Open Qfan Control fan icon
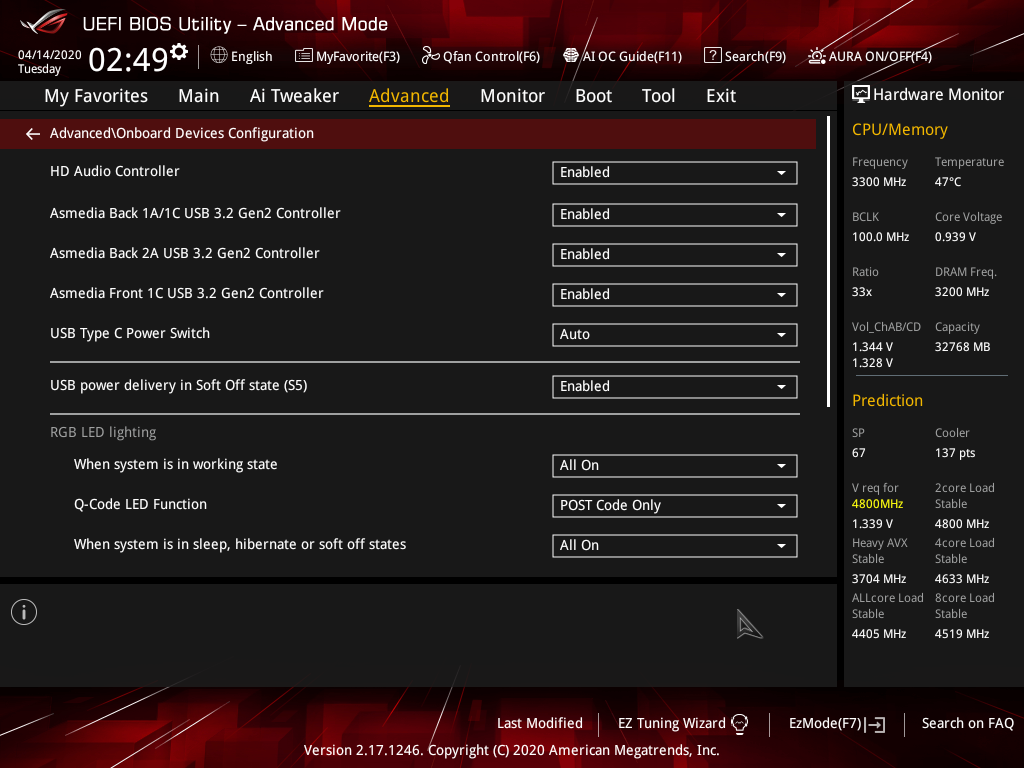 point(430,56)
